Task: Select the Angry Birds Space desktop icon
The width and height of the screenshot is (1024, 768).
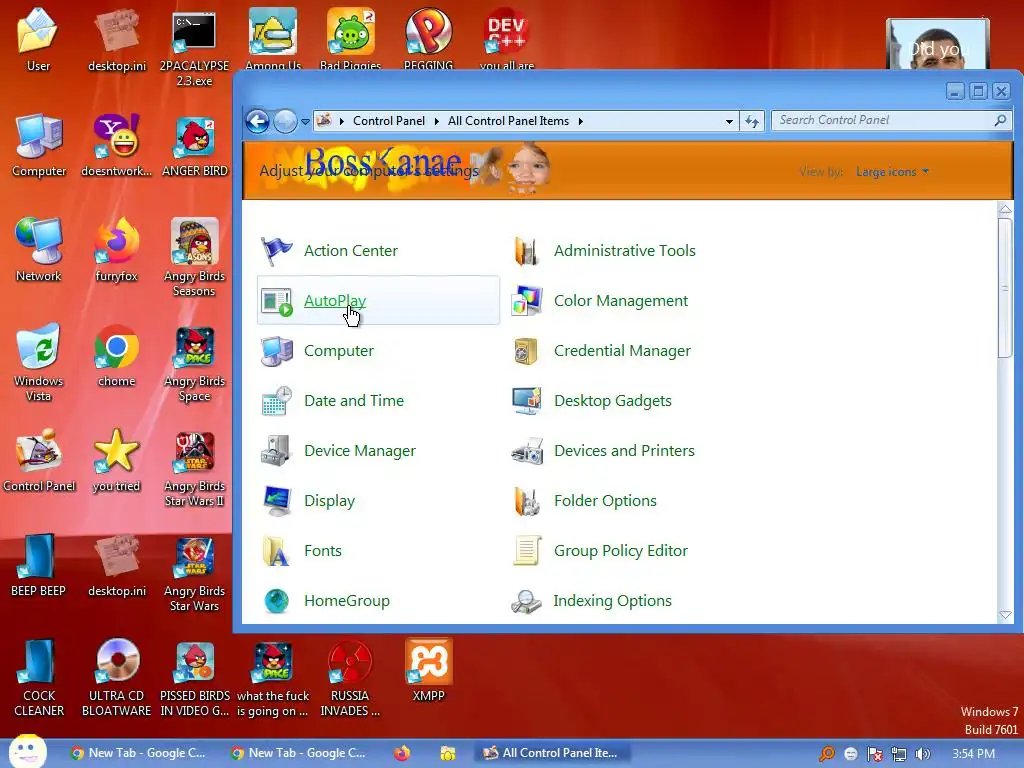Action: (x=195, y=362)
